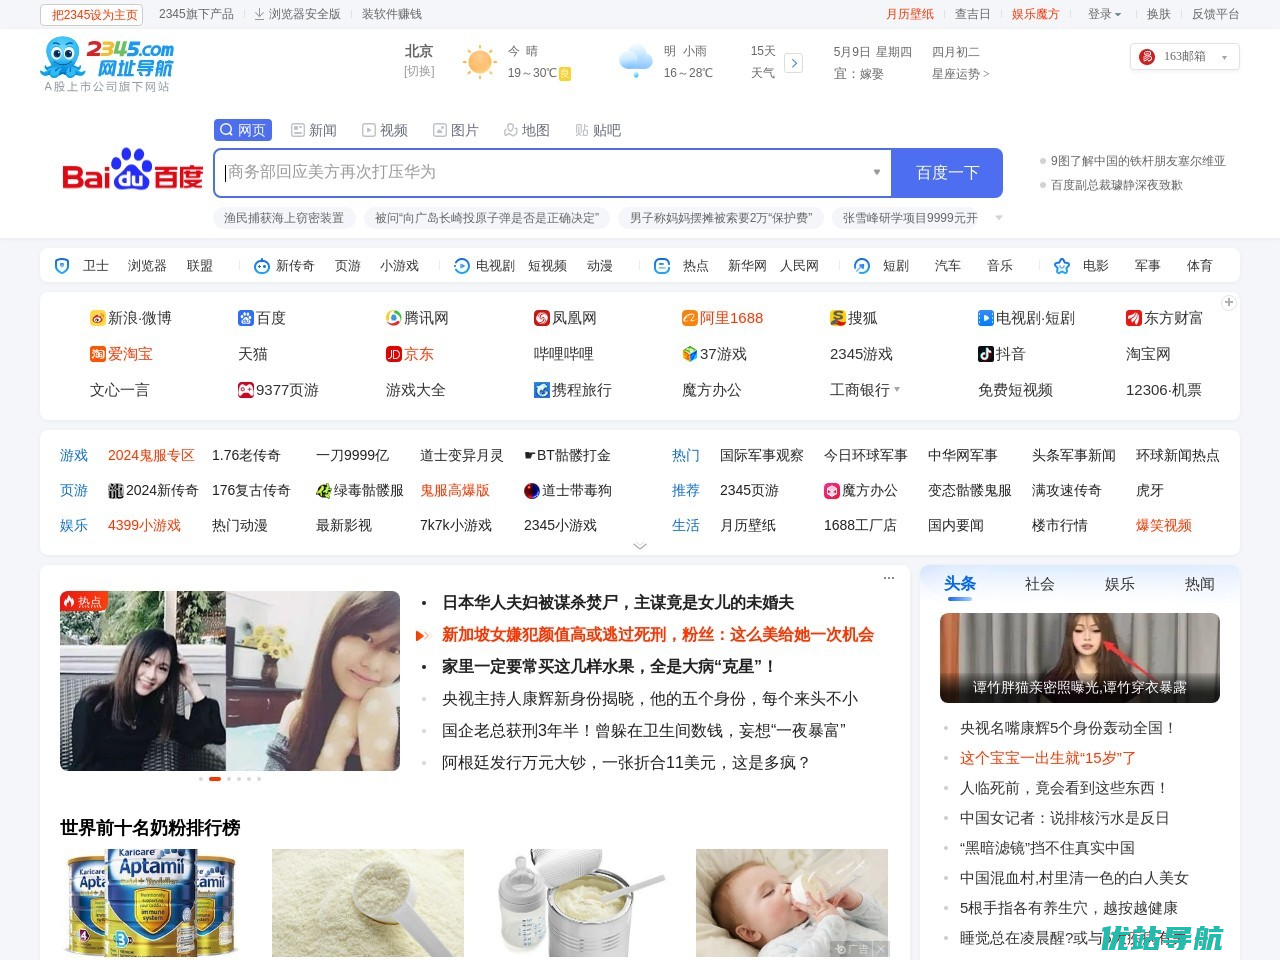This screenshot has height=960, width=1280.
Task: Open 37游戏 via its cube icon
Action: [x=690, y=354]
